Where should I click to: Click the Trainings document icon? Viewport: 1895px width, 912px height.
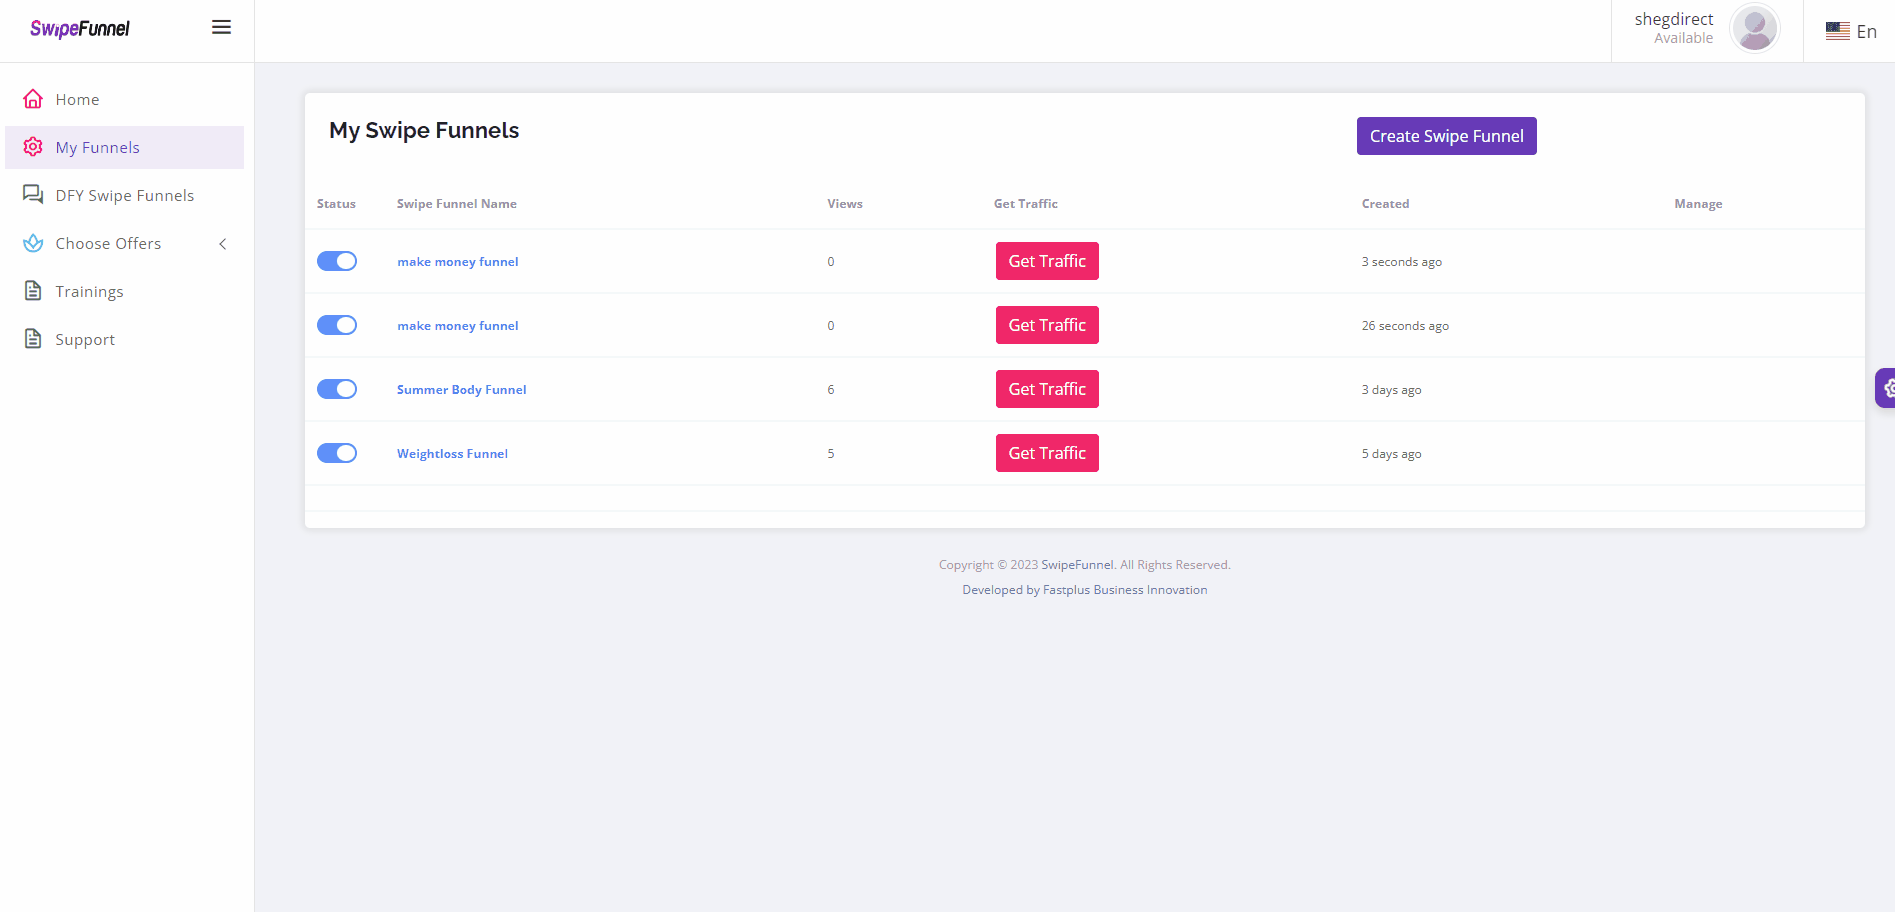click(x=33, y=291)
